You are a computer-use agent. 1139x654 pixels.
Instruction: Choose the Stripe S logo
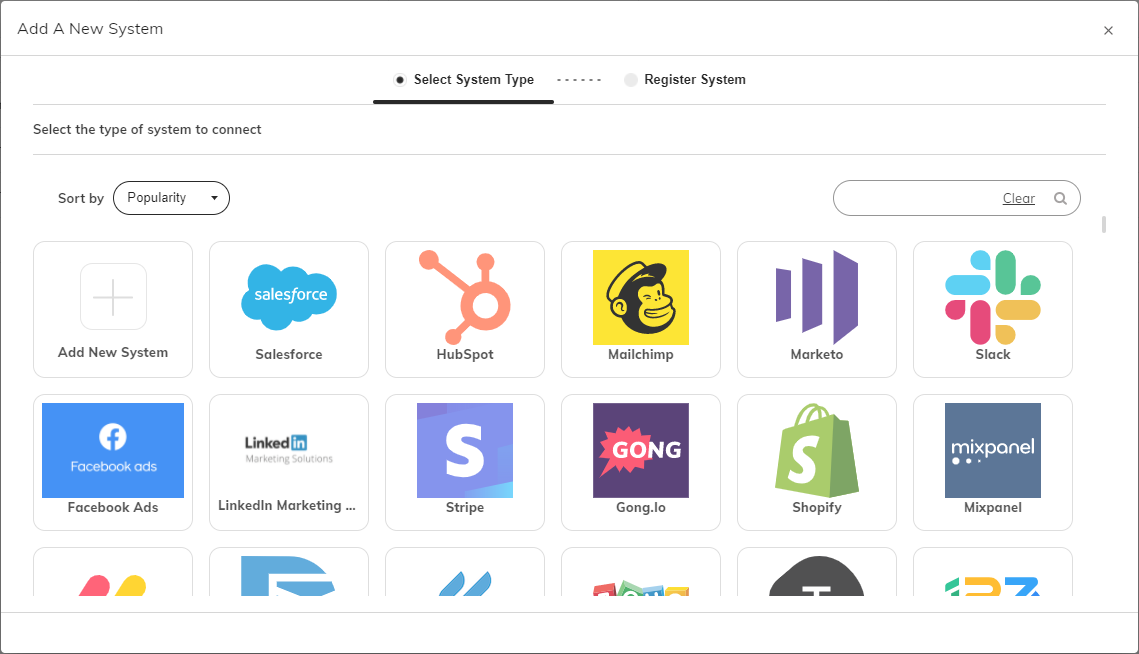coord(465,451)
